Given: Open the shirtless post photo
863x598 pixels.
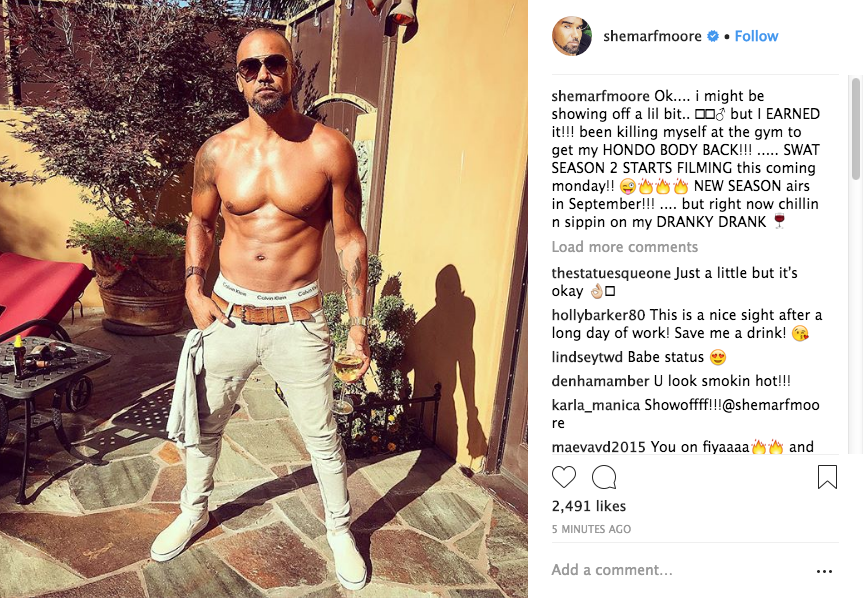Looking at the screenshot, I should (x=264, y=299).
